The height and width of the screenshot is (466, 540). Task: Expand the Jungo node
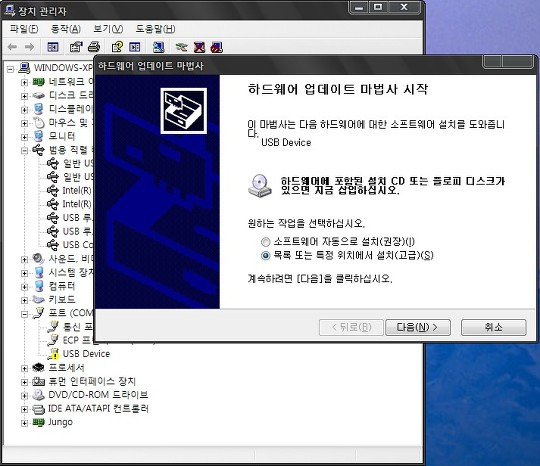pos(24,423)
